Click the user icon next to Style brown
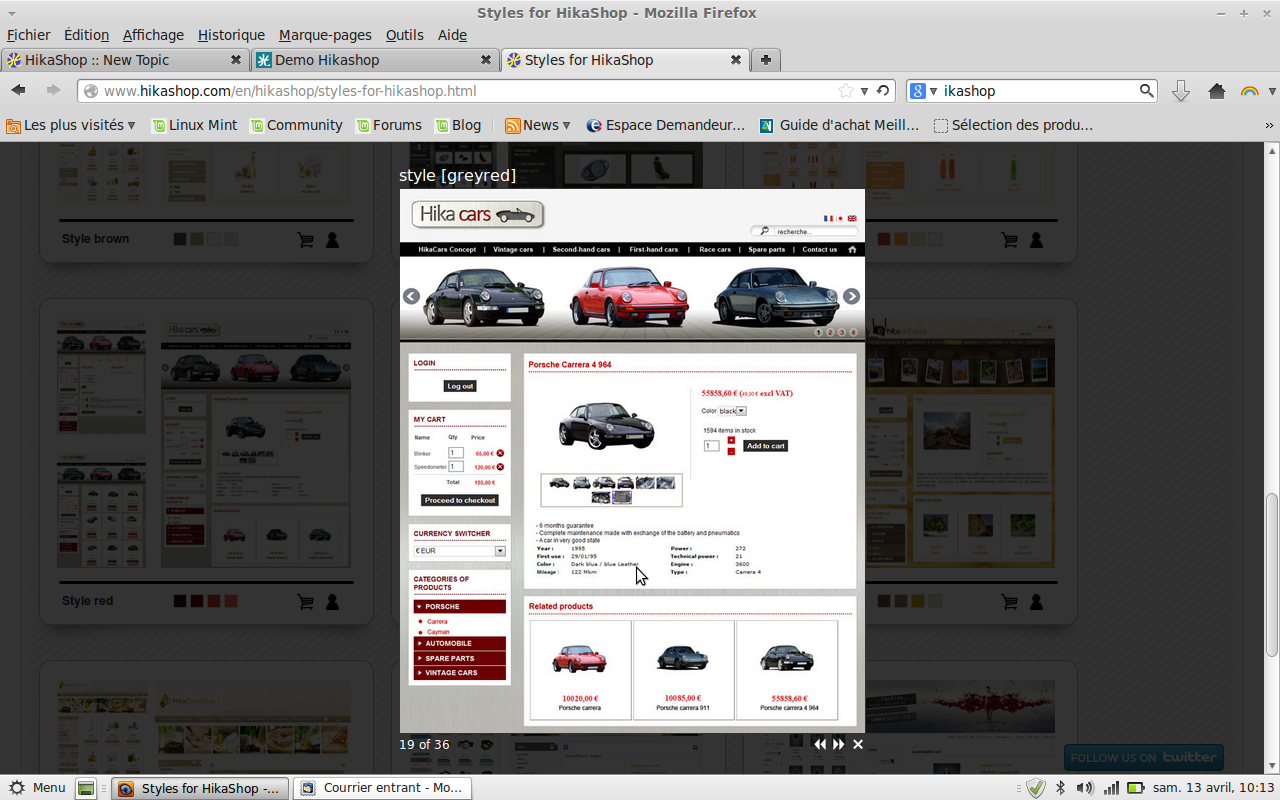Screen dimensions: 1280x800 pyautogui.click(x=333, y=240)
